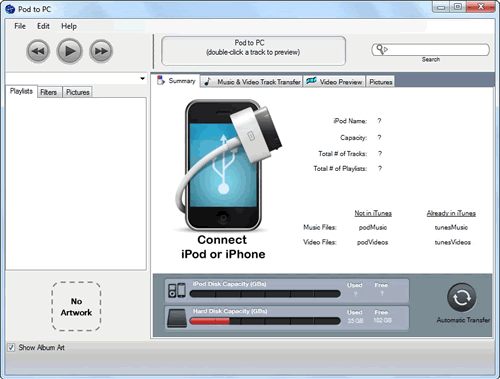Click the magnifier icon in search box
This screenshot has height=379, width=500.
point(381,50)
